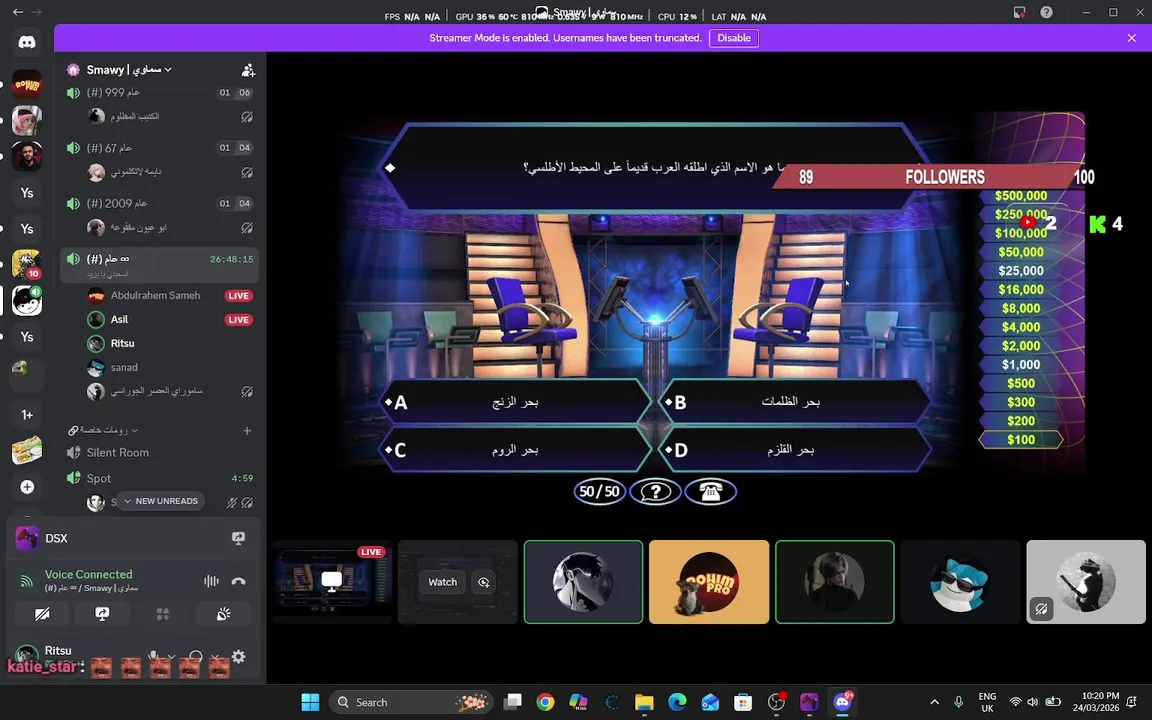Click the Voice Connected status text

click(88, 575)
